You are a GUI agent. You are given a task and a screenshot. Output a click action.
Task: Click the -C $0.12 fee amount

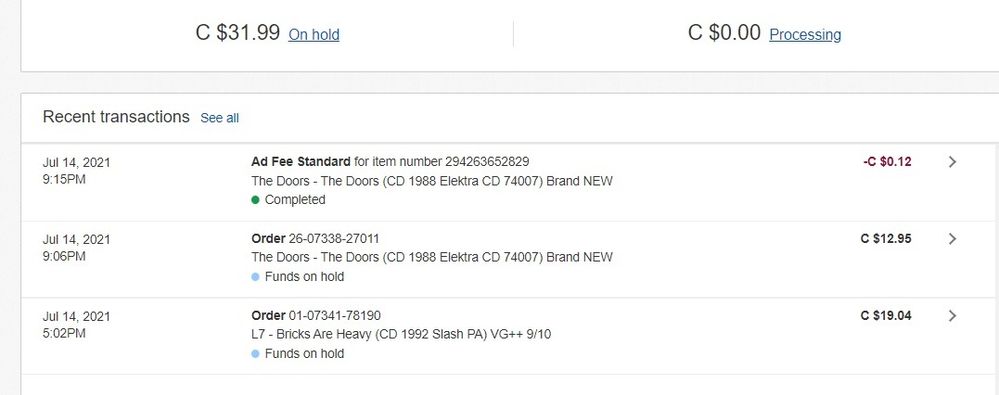(888, 162)
